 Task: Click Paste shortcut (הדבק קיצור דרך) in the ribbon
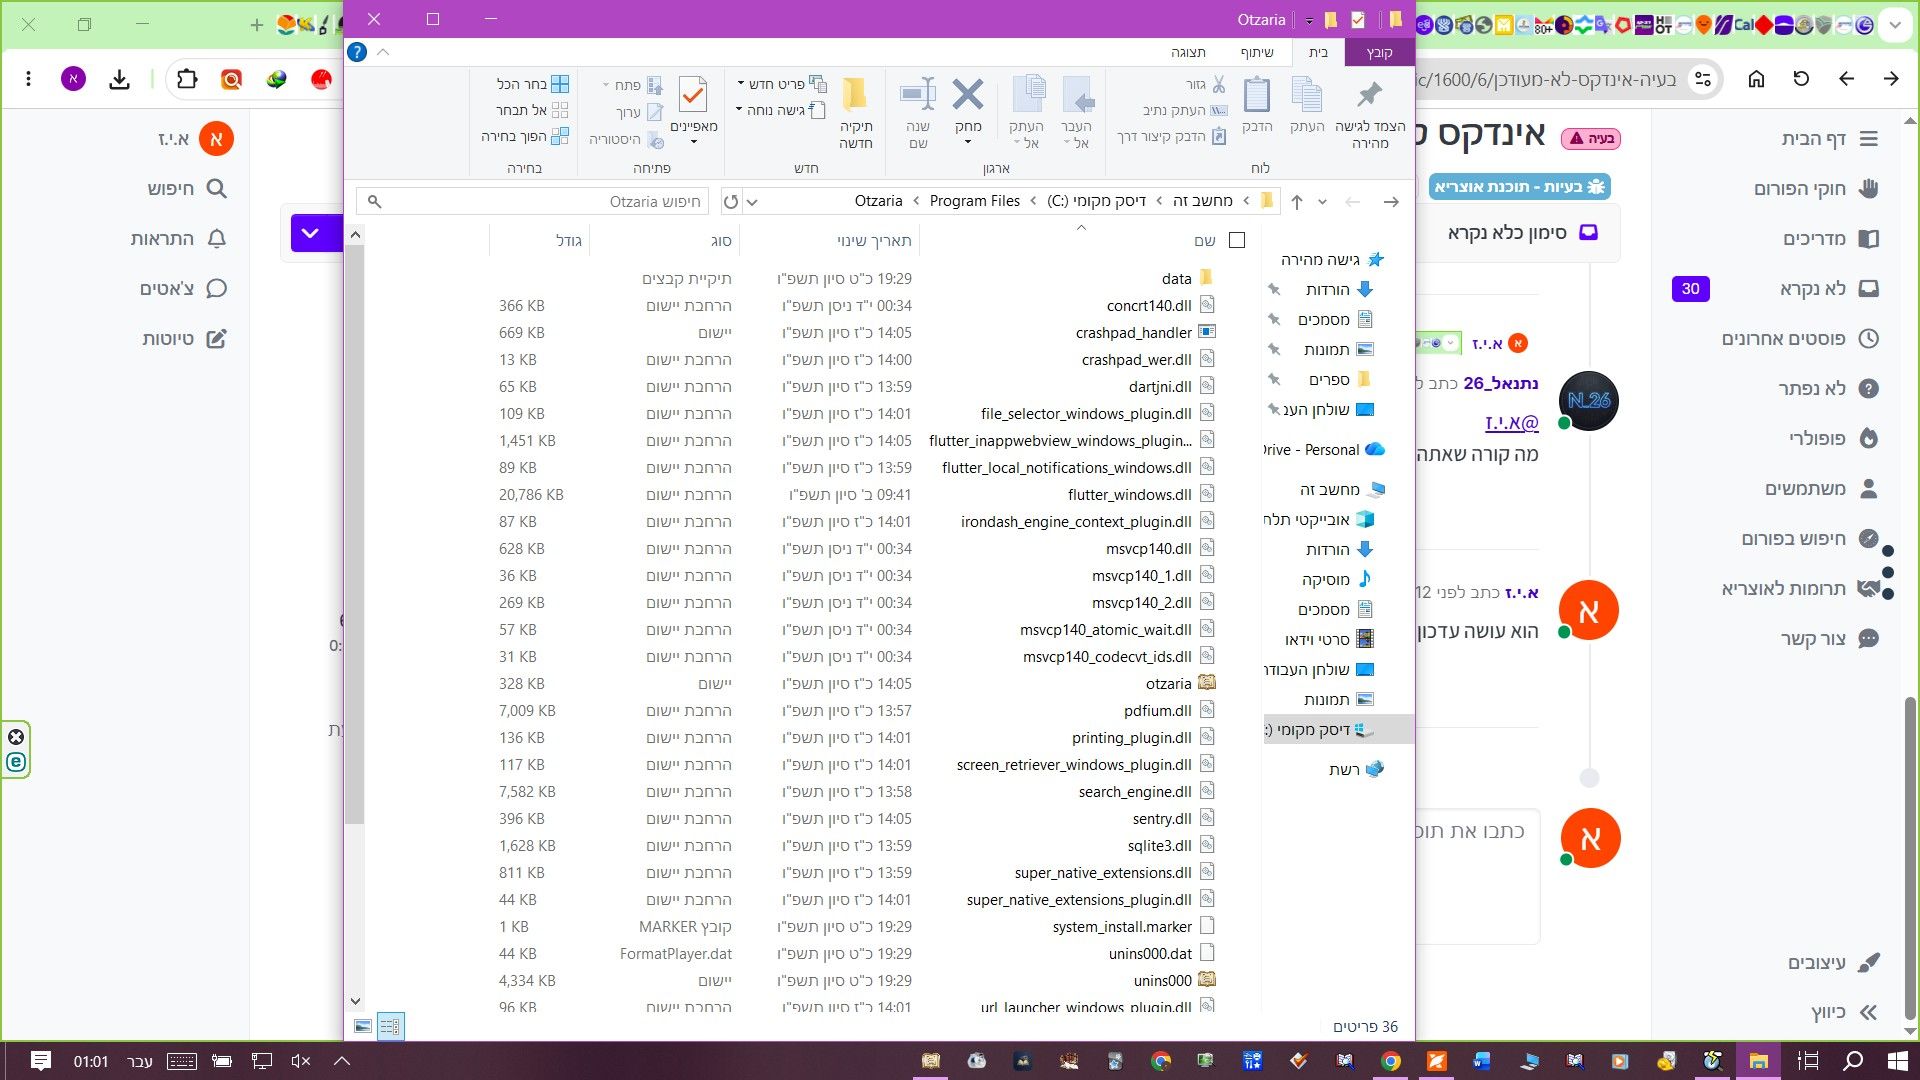tap(1172, 136)
